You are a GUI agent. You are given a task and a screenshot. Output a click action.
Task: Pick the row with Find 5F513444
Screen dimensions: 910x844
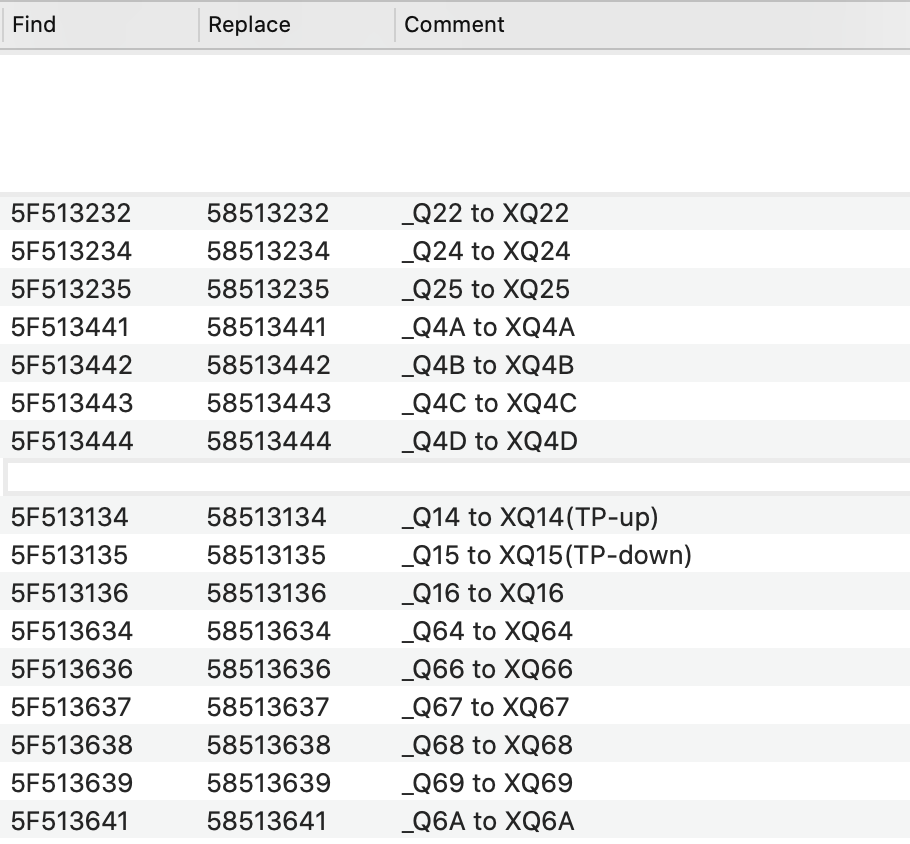[71, 441]
